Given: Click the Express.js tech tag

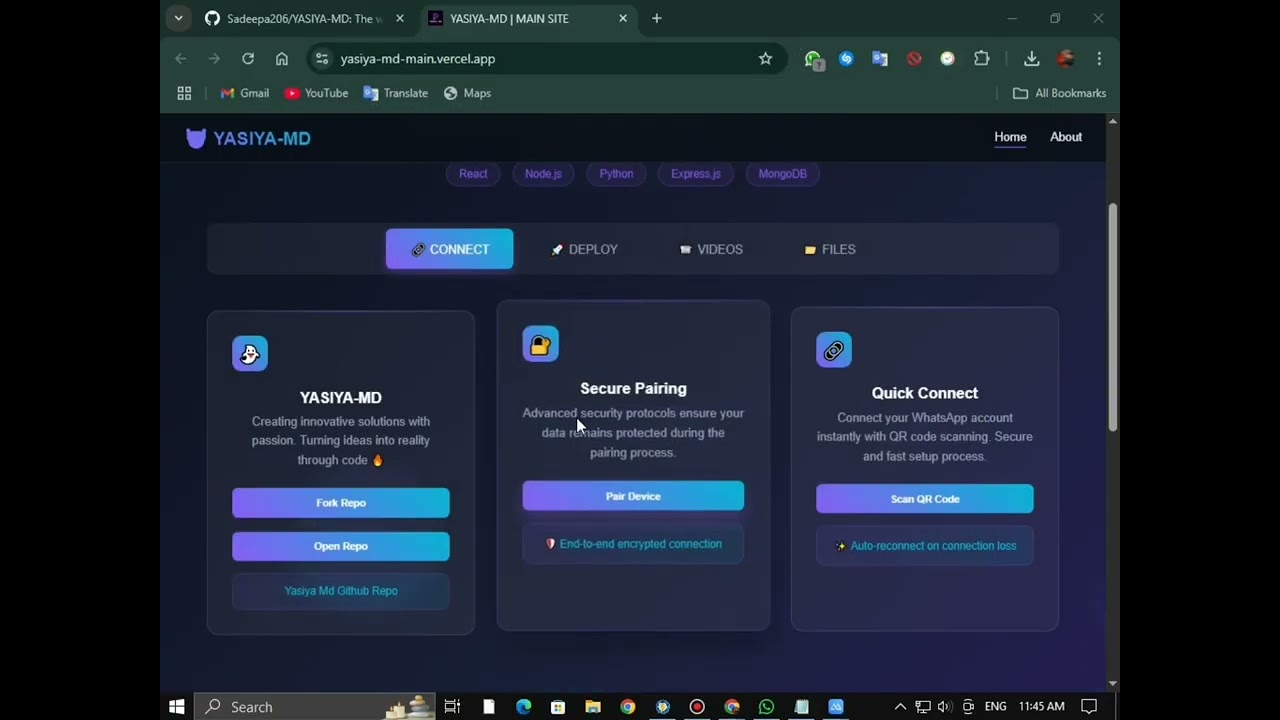Looking at the screenshot, I should 696,174.
